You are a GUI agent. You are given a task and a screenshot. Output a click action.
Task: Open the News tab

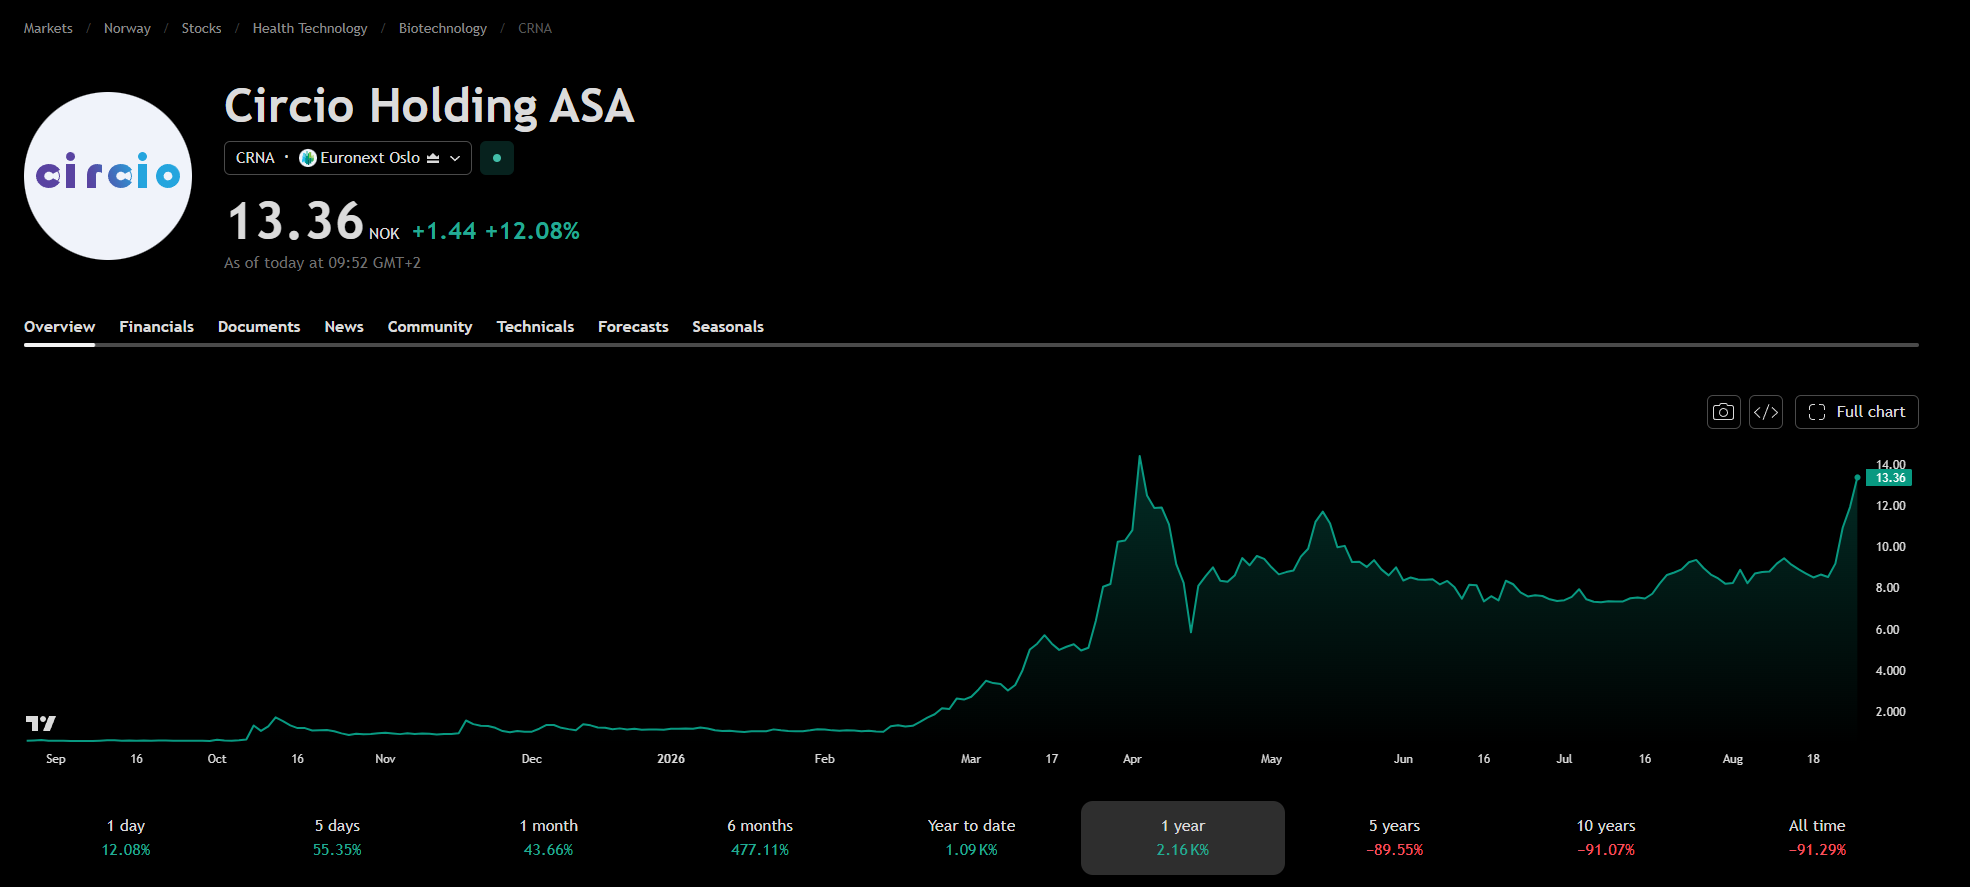click(x=344, y=327)
